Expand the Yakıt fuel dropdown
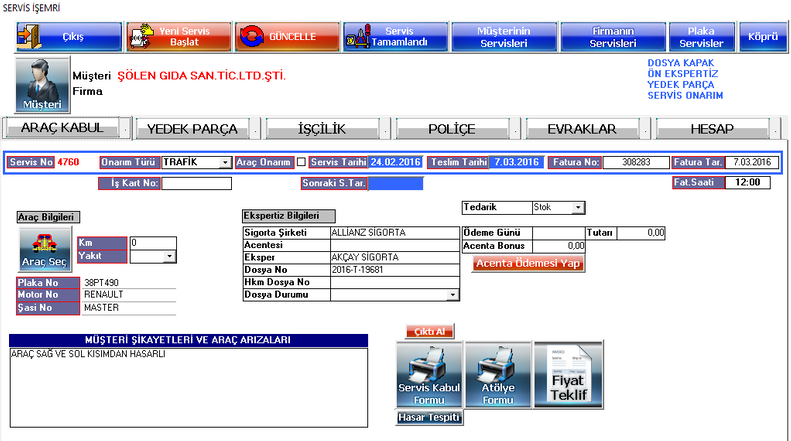791x441 pixels. click(x=169, y=257)
